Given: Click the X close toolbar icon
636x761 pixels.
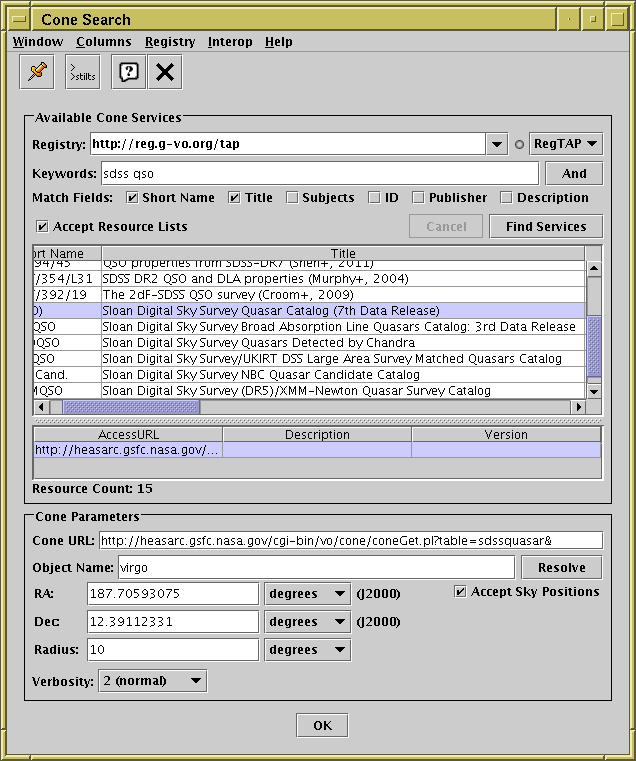Looking at the screenshot, I should pyautogui.click(x=165, y=71).
